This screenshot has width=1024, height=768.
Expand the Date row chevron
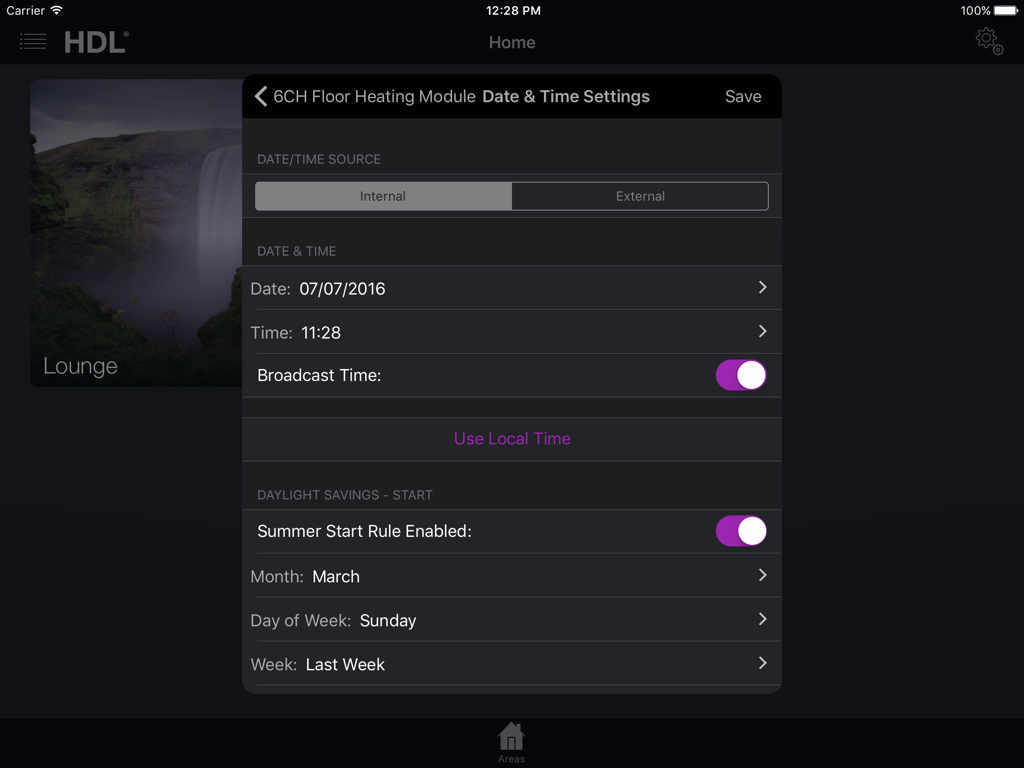tap(762, 287)
